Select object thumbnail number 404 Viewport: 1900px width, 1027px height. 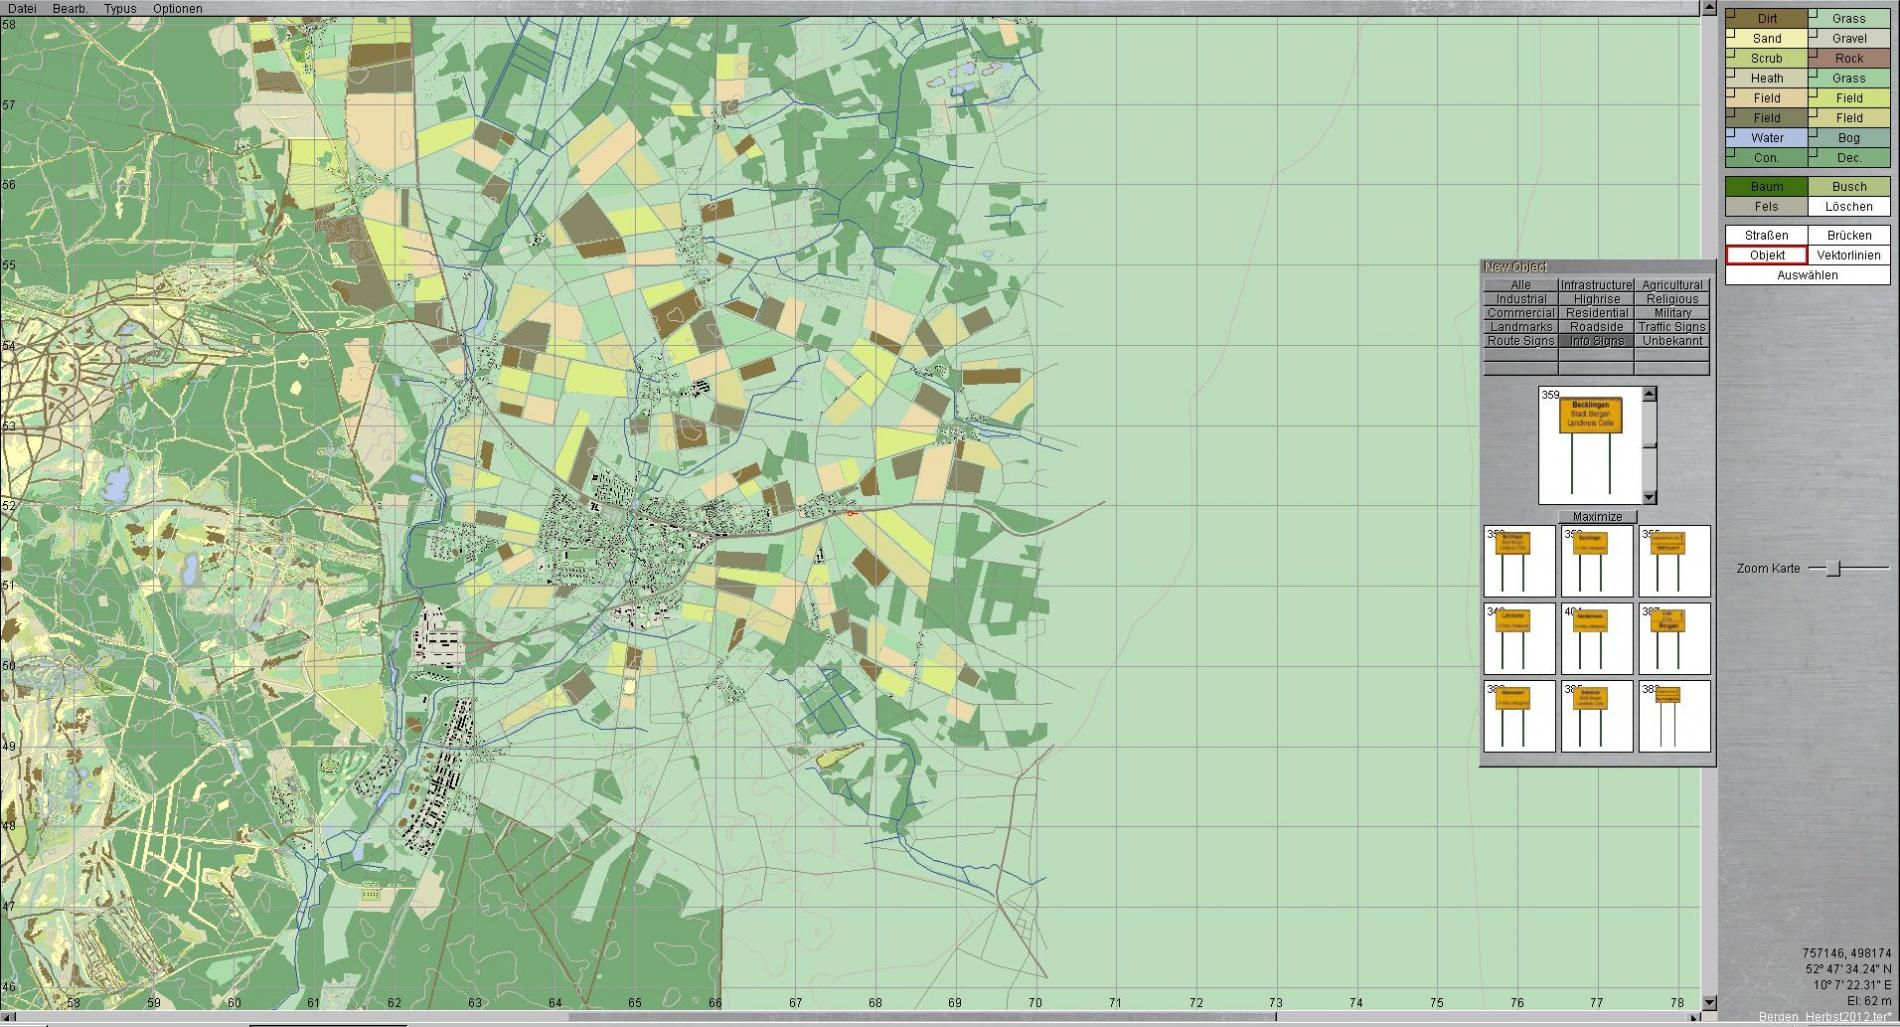(x=1597, y=639)
